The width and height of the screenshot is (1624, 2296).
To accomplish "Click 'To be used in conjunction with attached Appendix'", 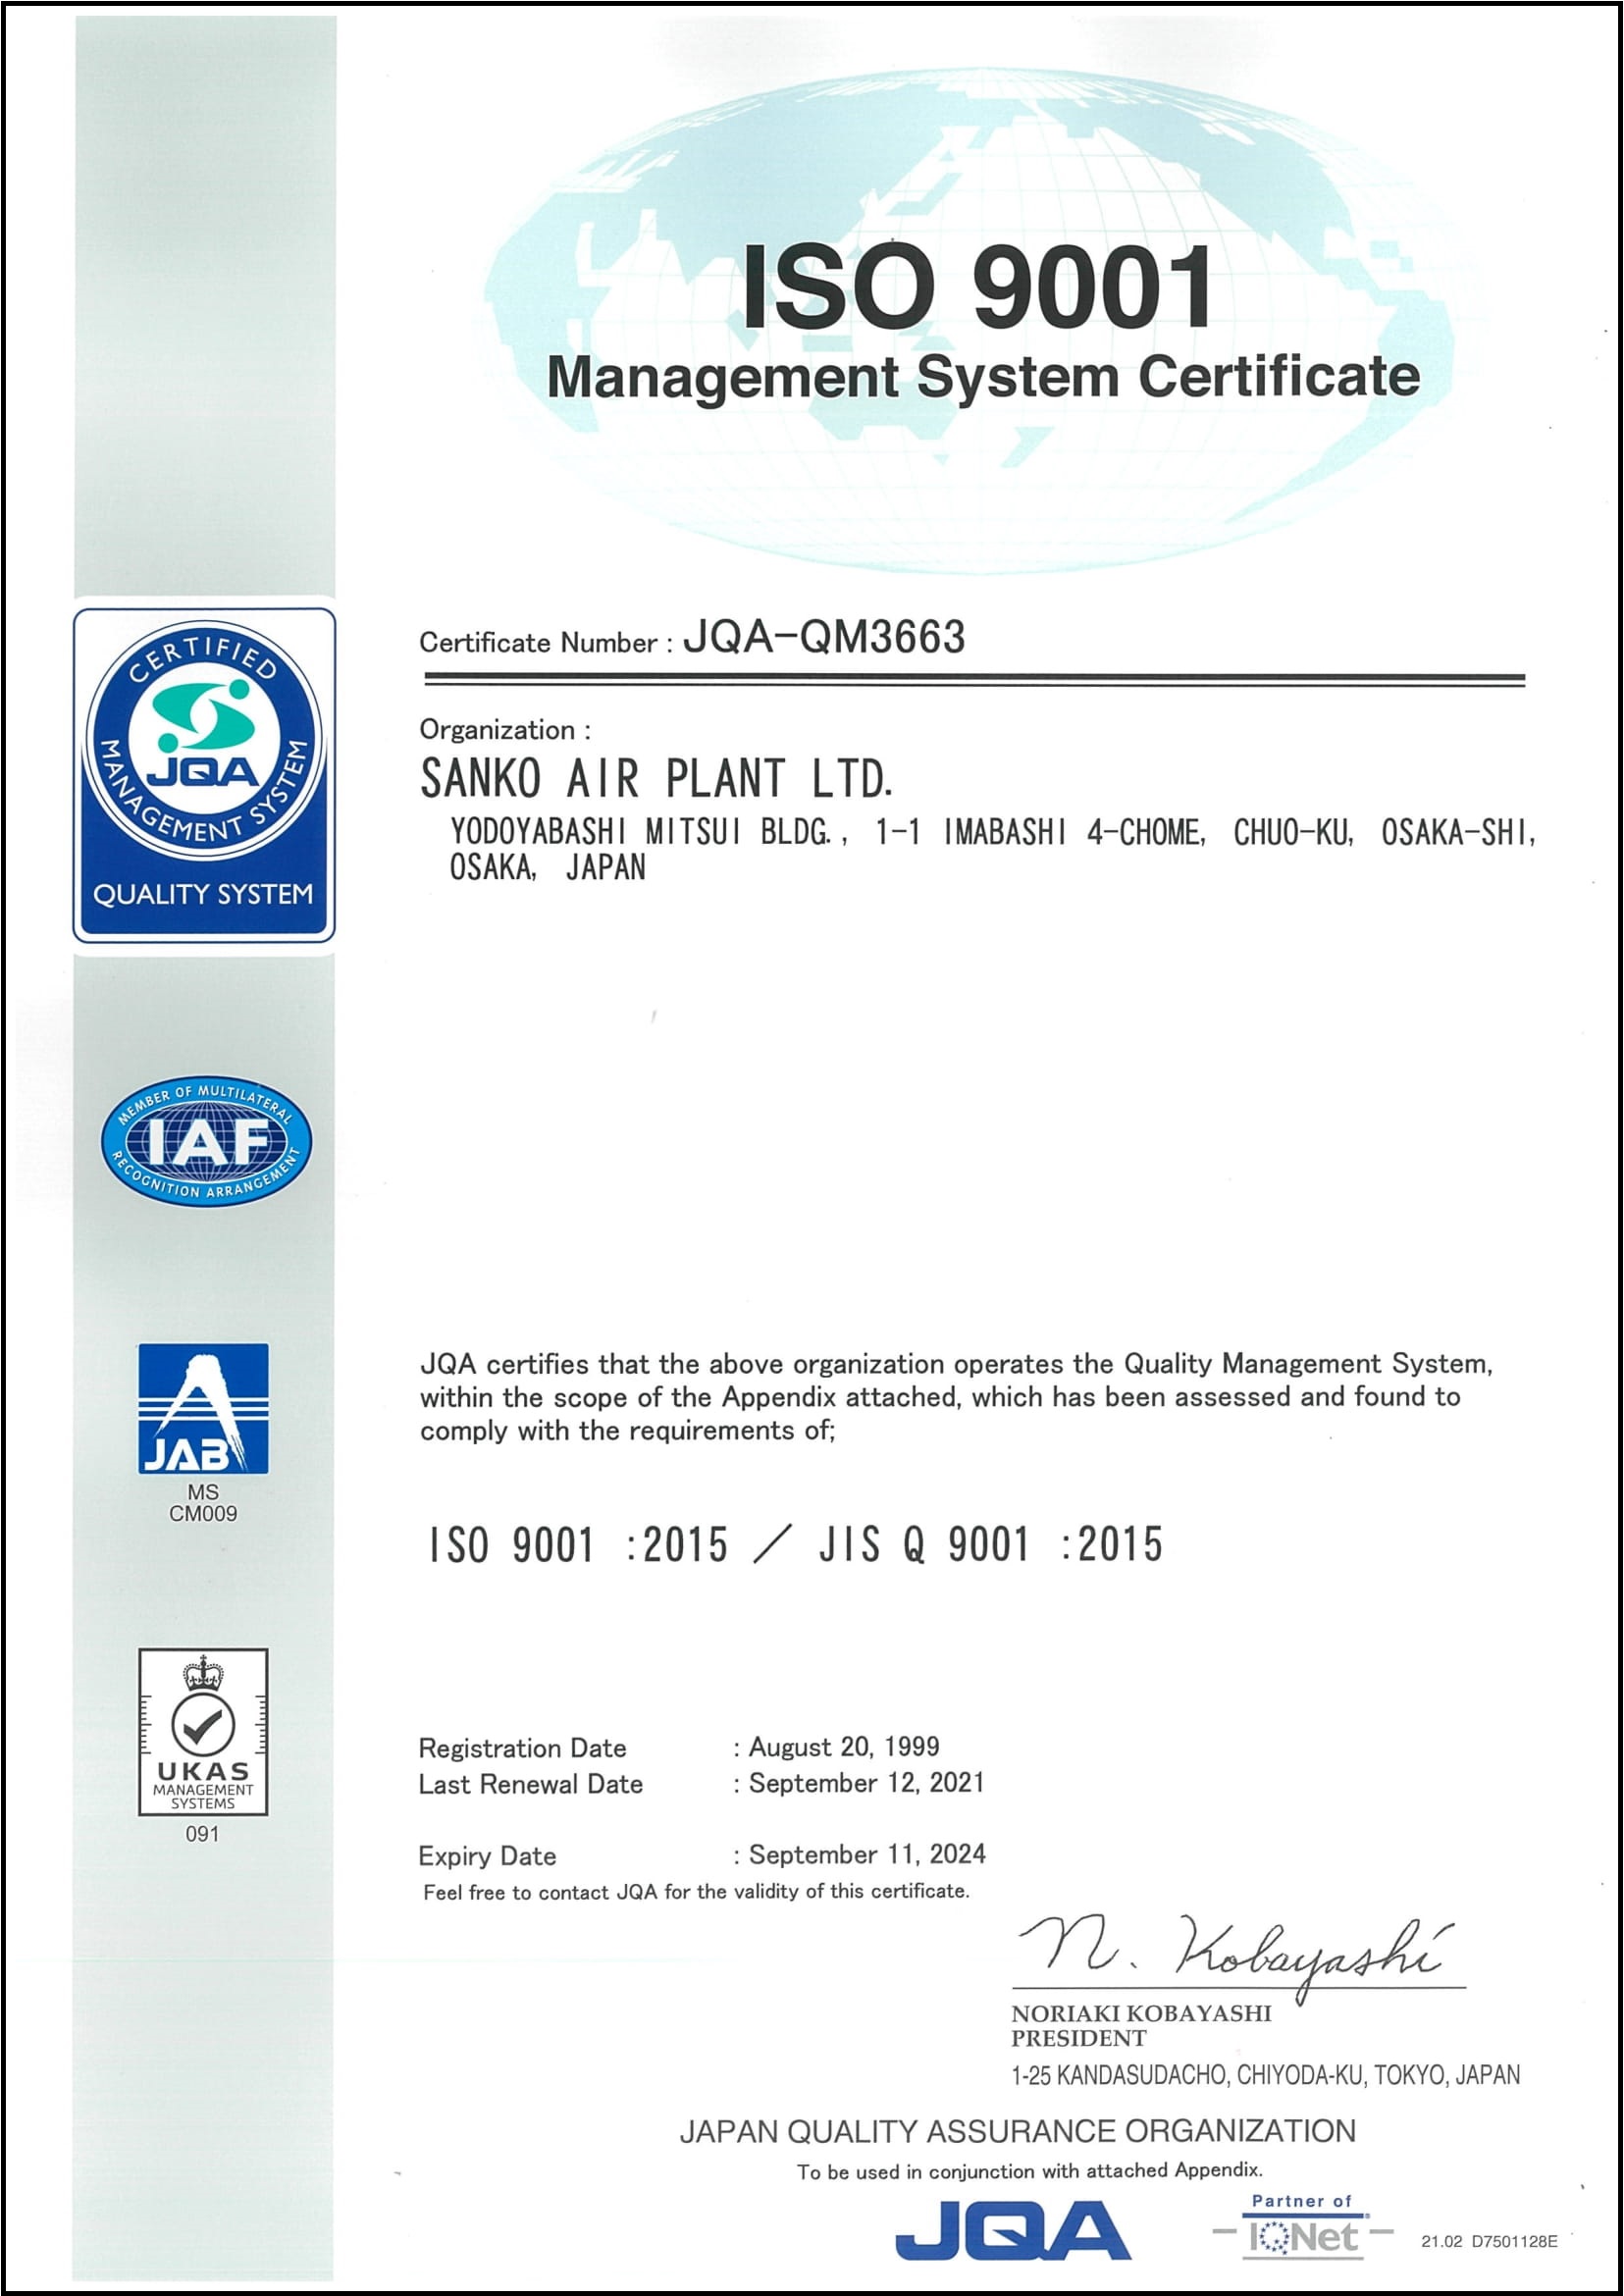I will [1030, 2170].
